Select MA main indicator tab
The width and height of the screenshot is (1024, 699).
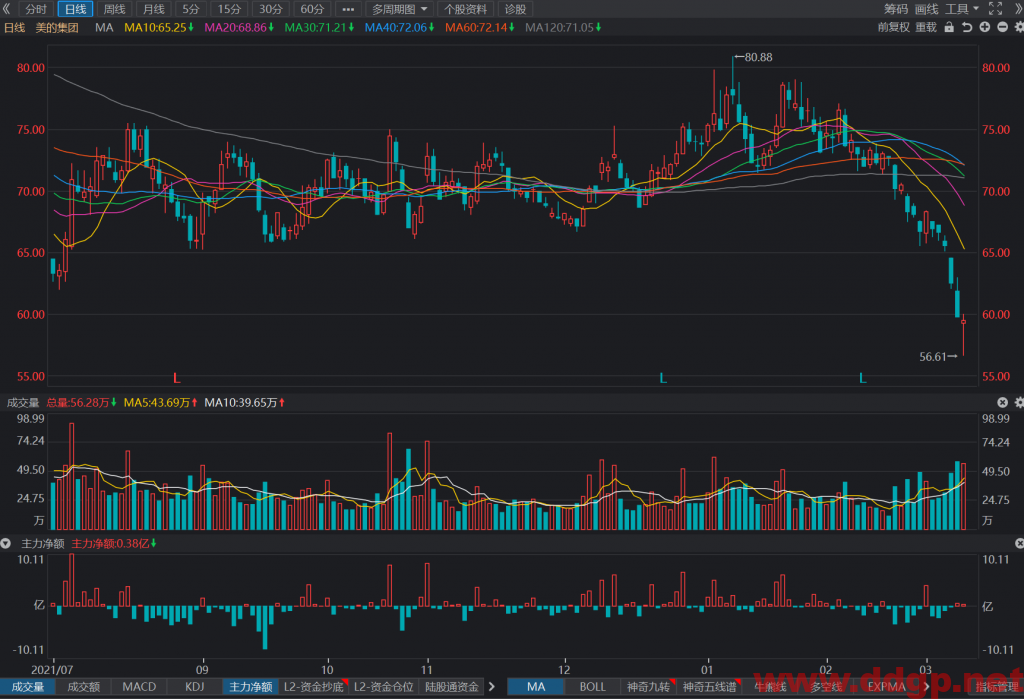(x=536, y=687)
